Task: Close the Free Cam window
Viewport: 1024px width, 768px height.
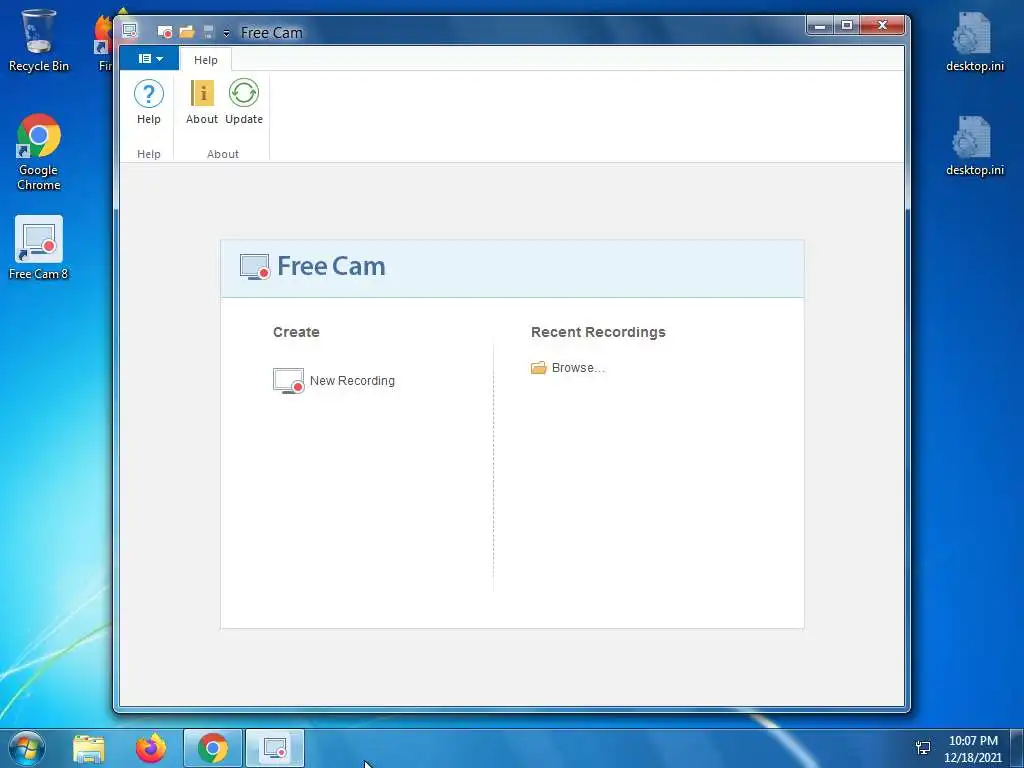Action: point(882,25)
